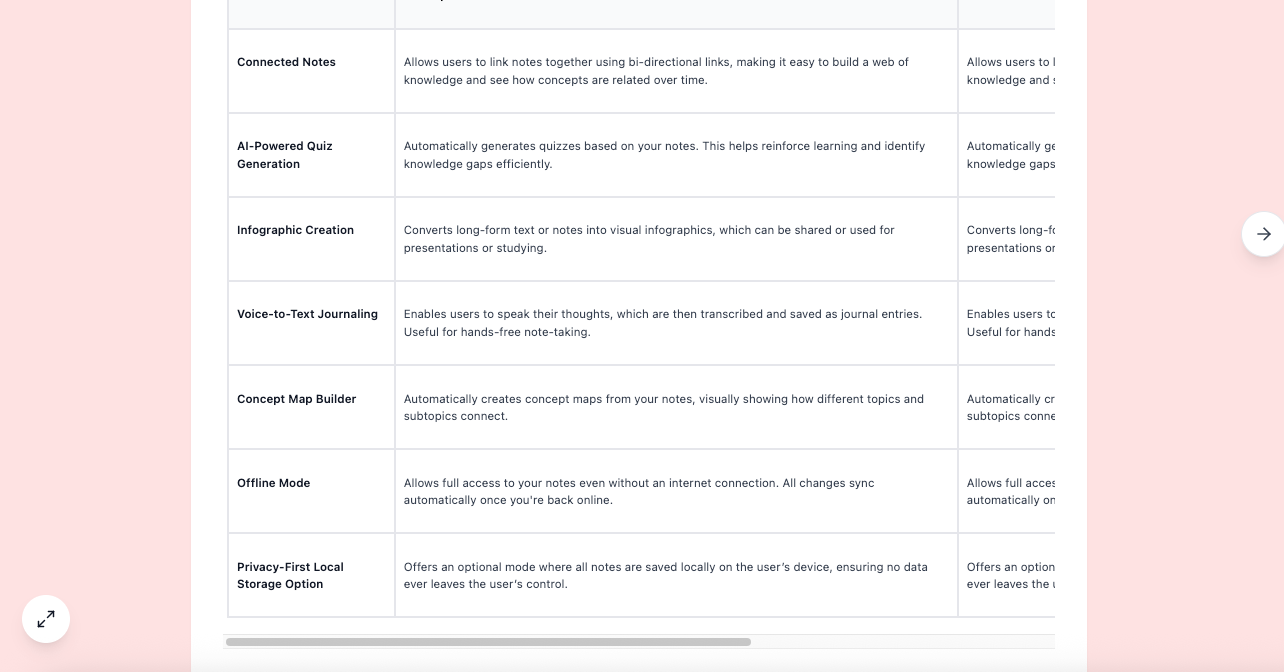Click the cut-off third column Connected Notes cell
Viewport: 1284px width, 672px height.
point(1007,71)
